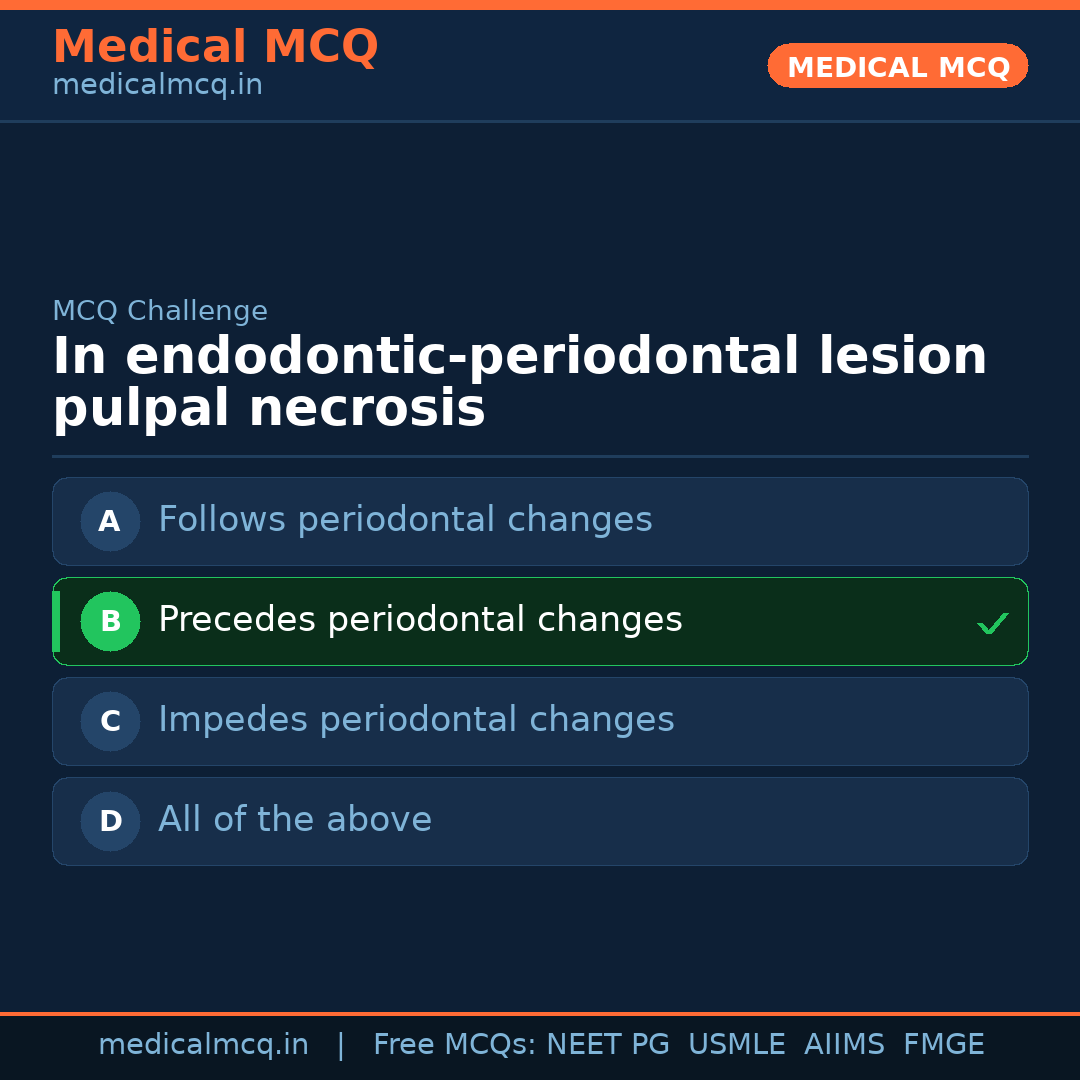Image resolution: width=1080 pixels, height=1080 pixels.
Task: Click the green B circle badge
Action: click(x=110, y=621)
